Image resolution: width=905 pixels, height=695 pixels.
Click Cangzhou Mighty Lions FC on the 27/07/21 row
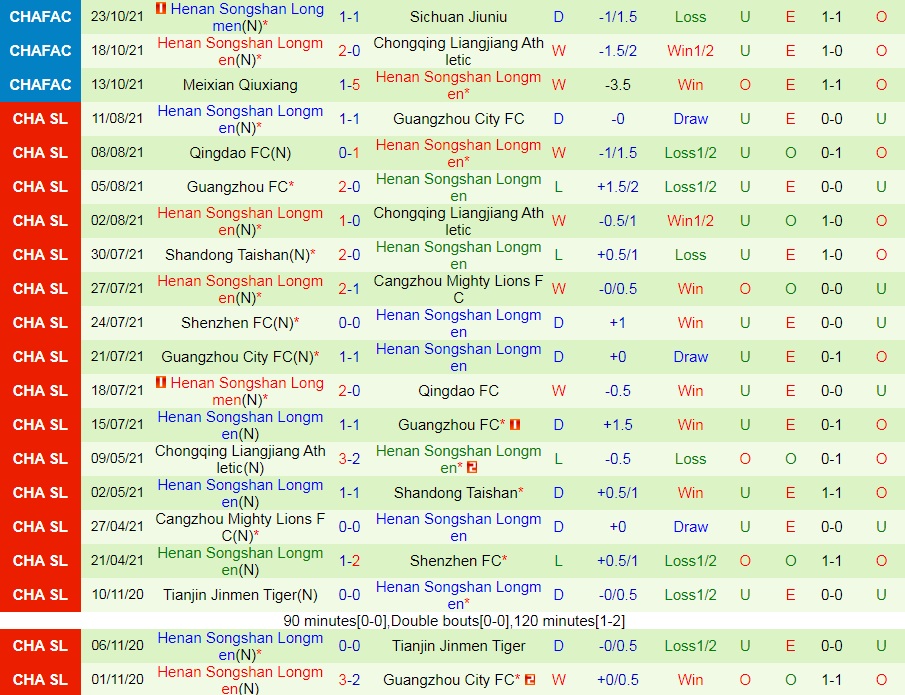click(x=458, y=289)
